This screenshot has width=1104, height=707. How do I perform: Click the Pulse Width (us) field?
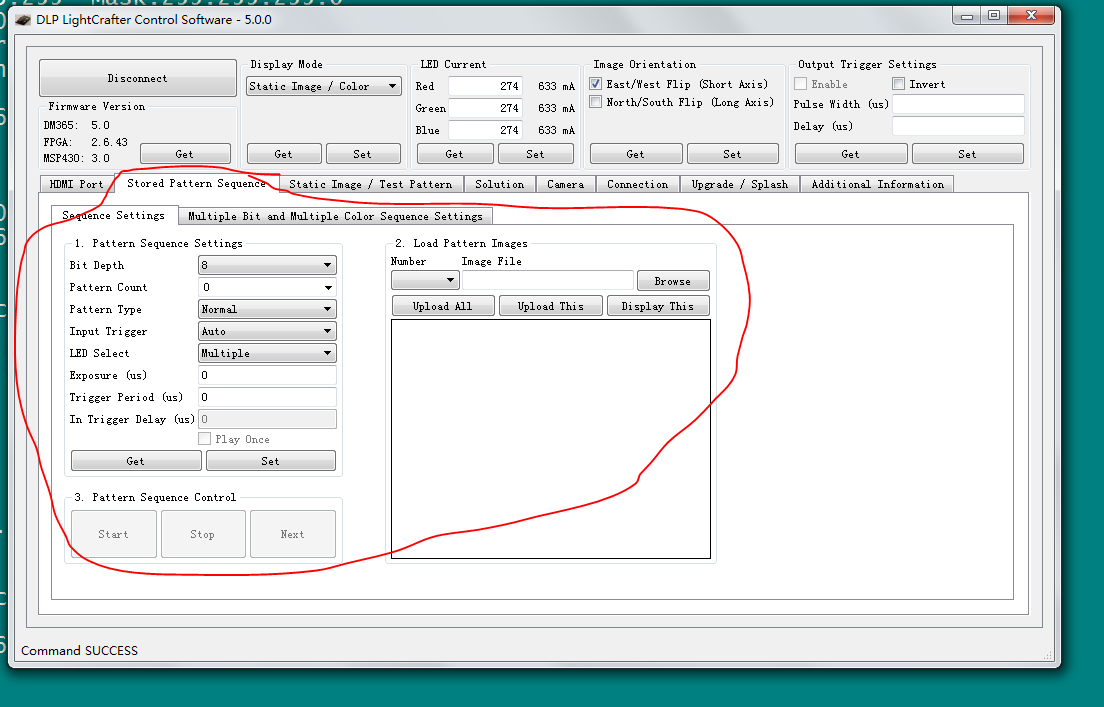tap(958, 104)
